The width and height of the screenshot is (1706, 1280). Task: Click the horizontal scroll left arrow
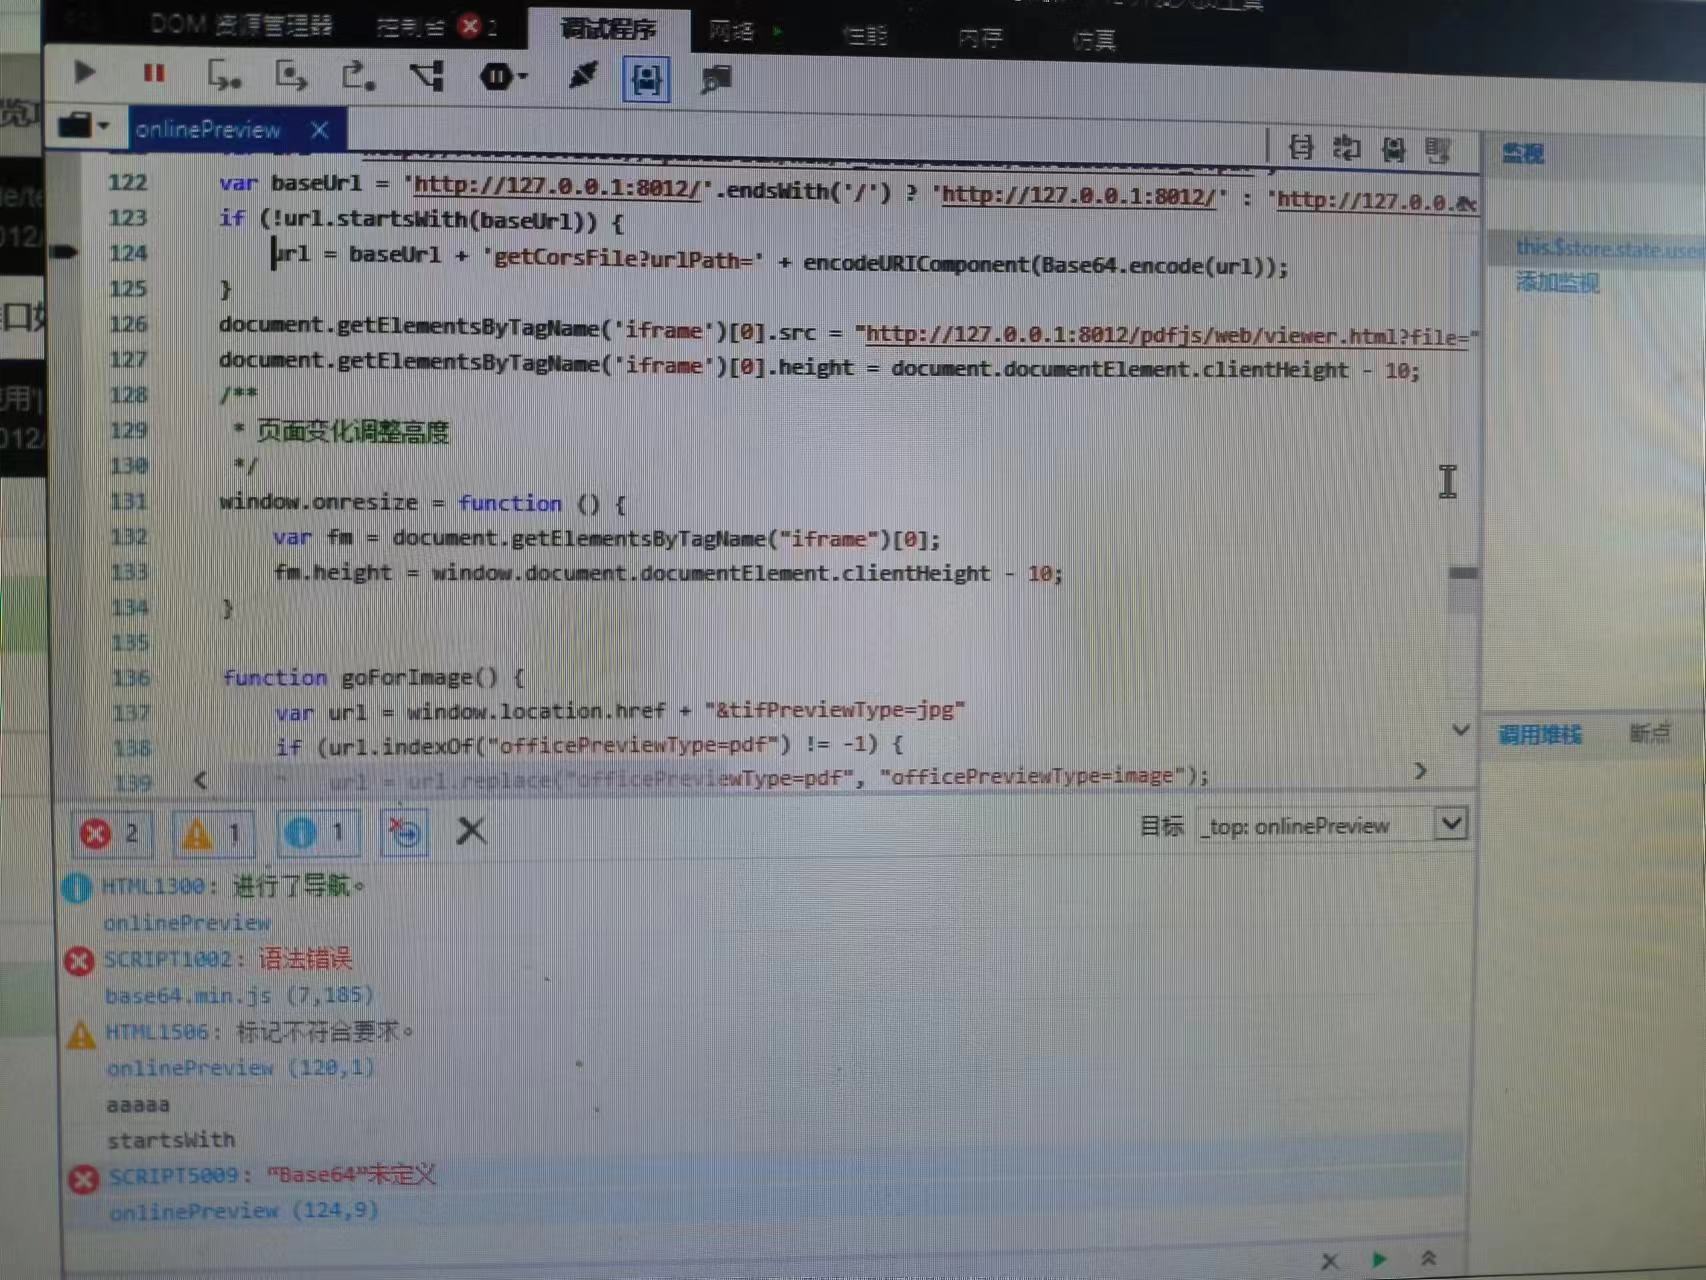point(200,779)
